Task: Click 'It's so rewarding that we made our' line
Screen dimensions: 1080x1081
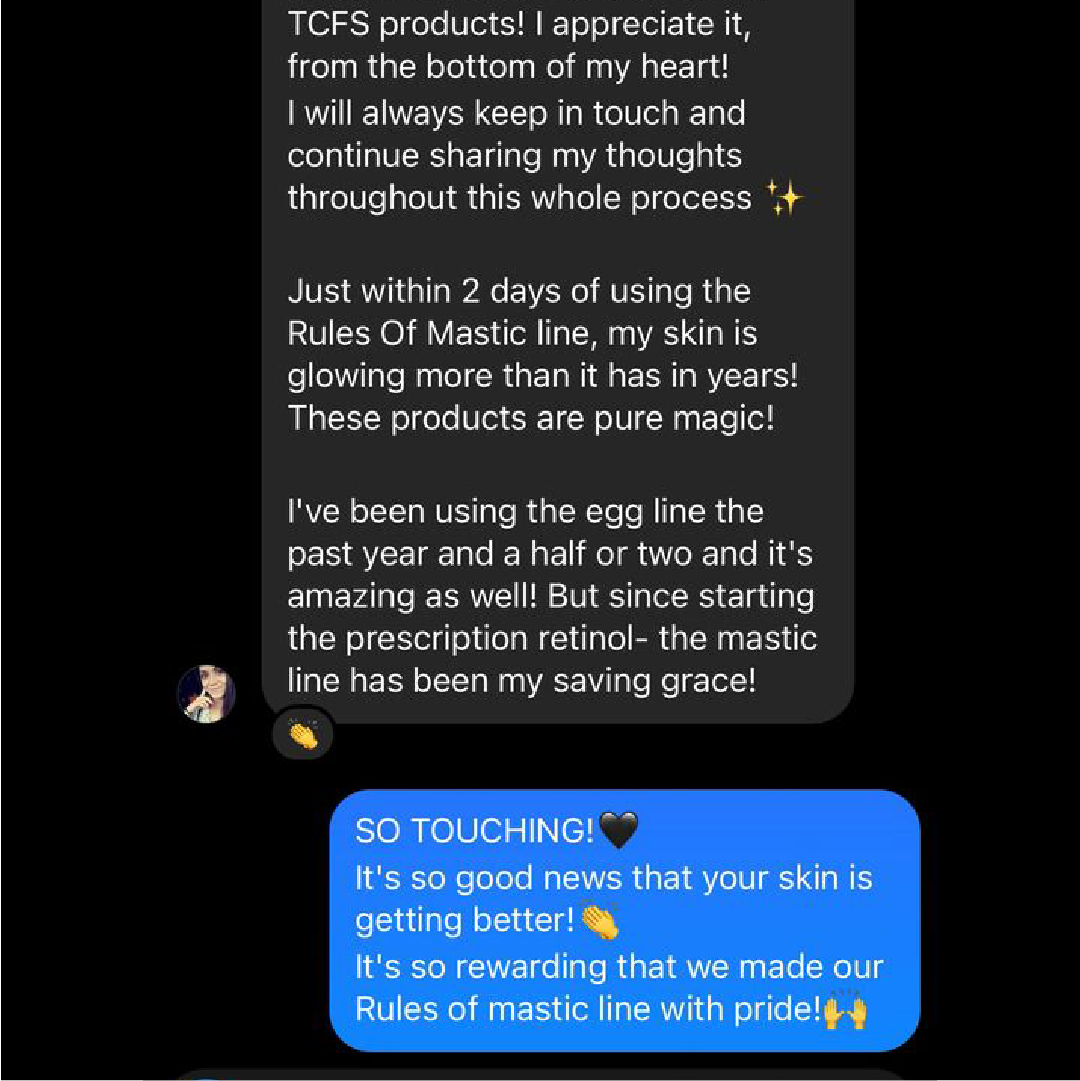Action: click(x=619, y=967)
